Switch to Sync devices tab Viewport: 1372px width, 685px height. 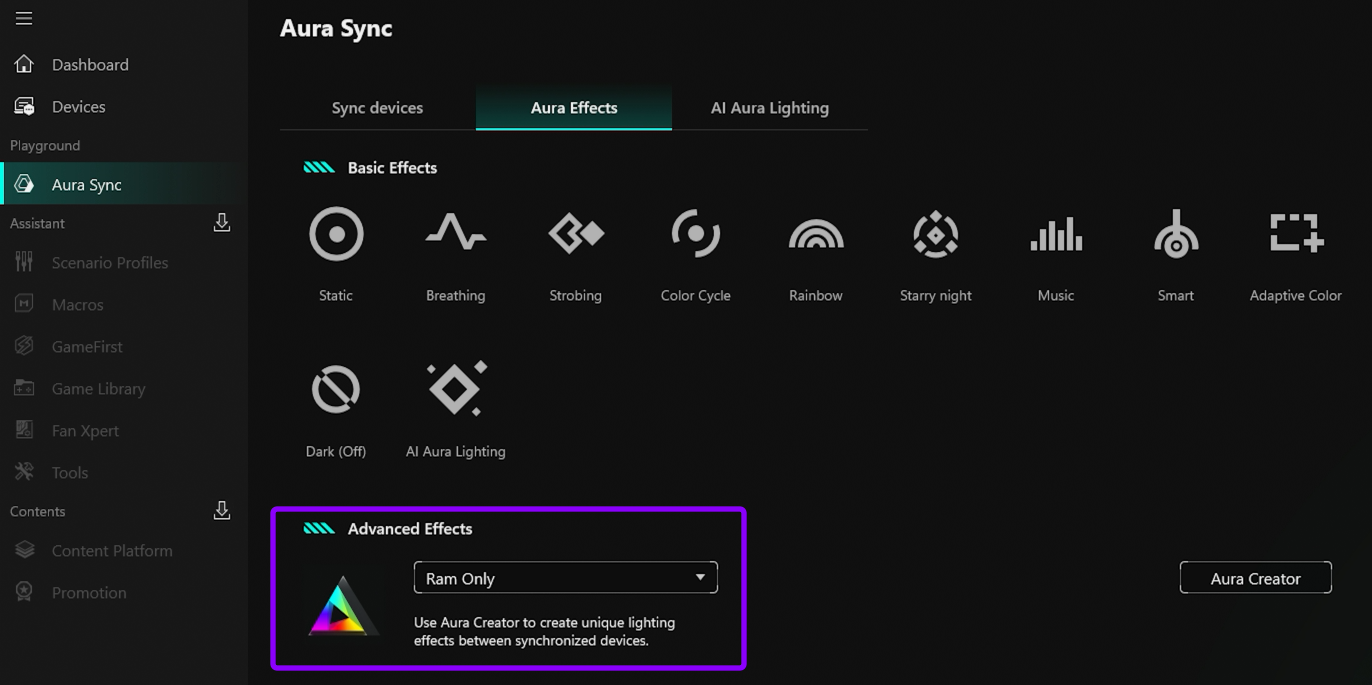[x=377, y=108]
